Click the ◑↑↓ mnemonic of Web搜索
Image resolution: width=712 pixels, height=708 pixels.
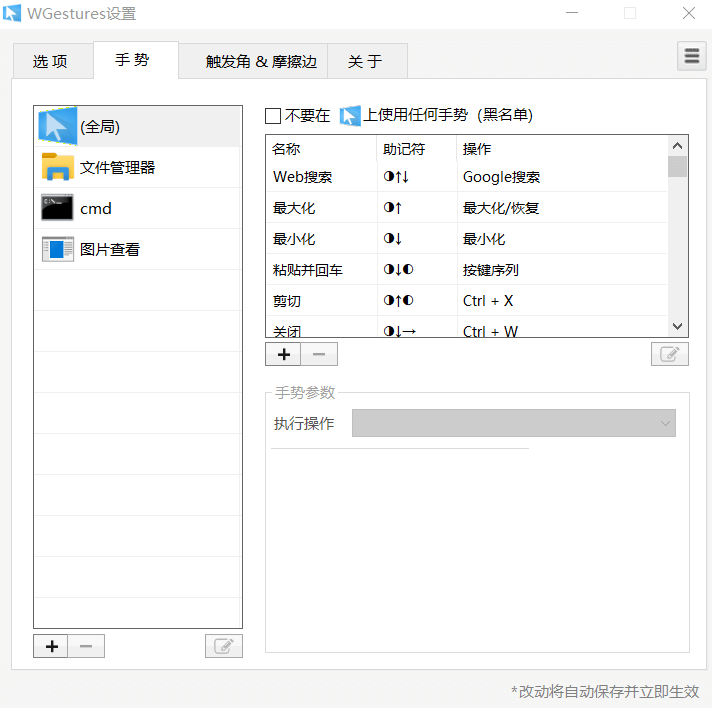(396, 177)
